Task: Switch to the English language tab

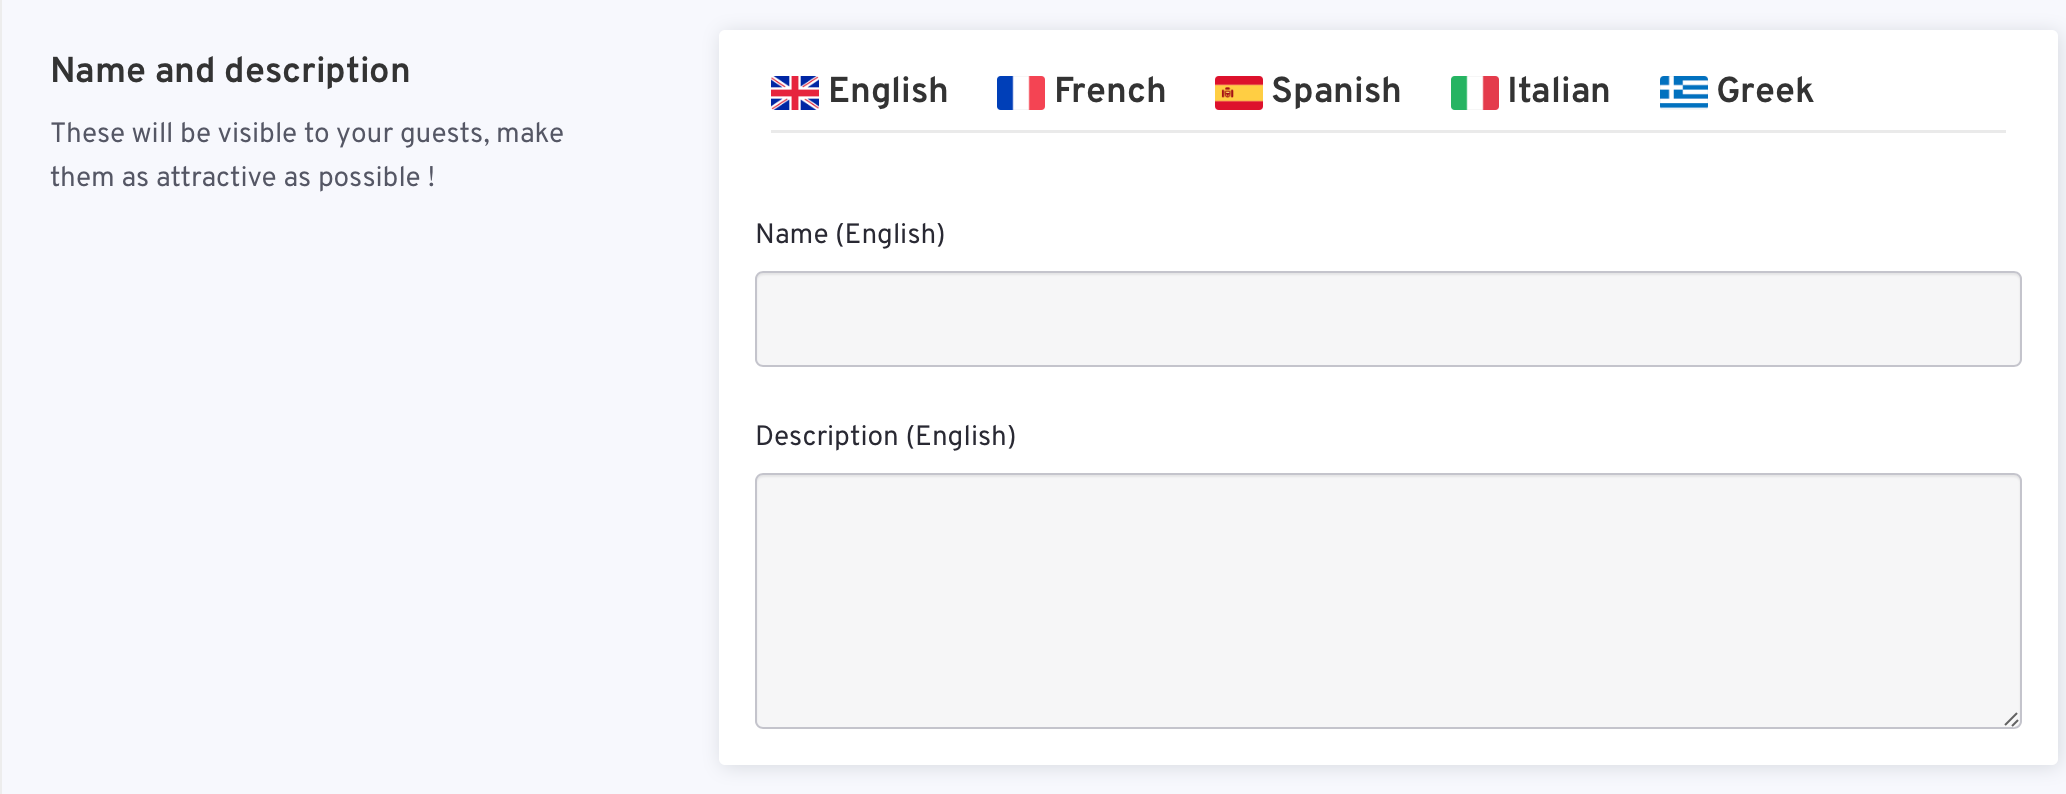Action: [x=888, y=91]
